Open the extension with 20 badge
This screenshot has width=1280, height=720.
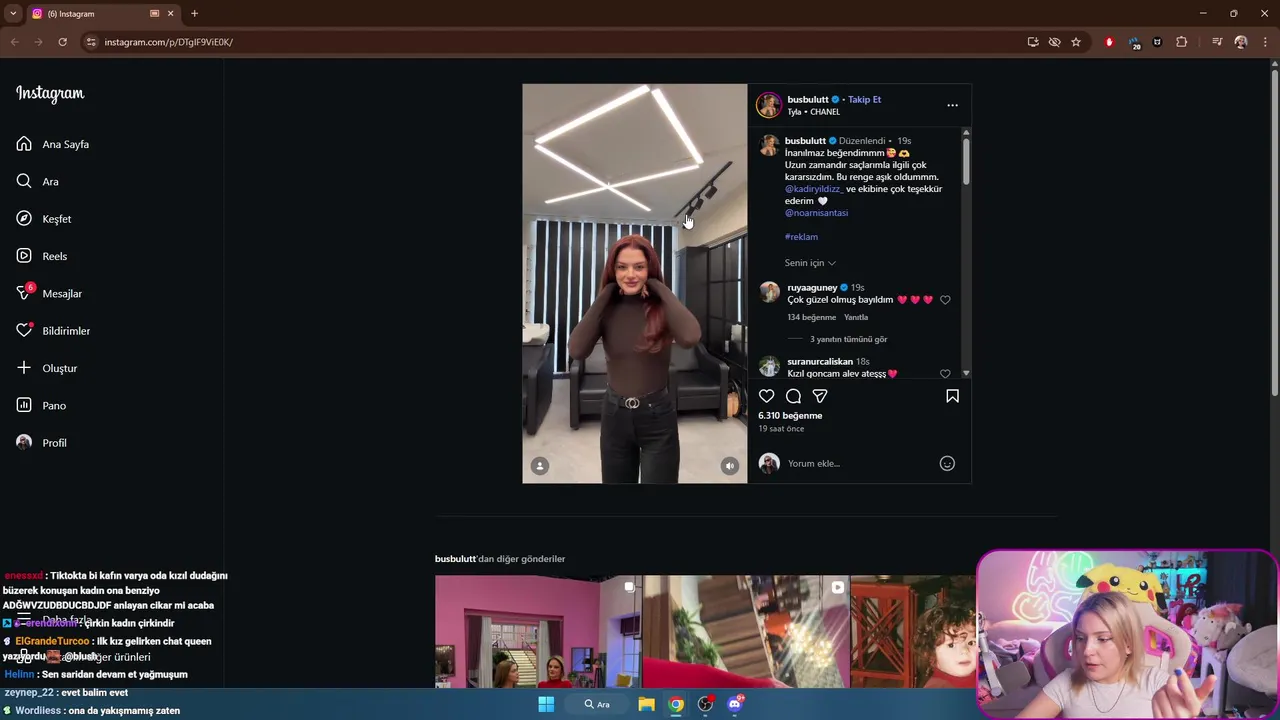[1134, 43]
